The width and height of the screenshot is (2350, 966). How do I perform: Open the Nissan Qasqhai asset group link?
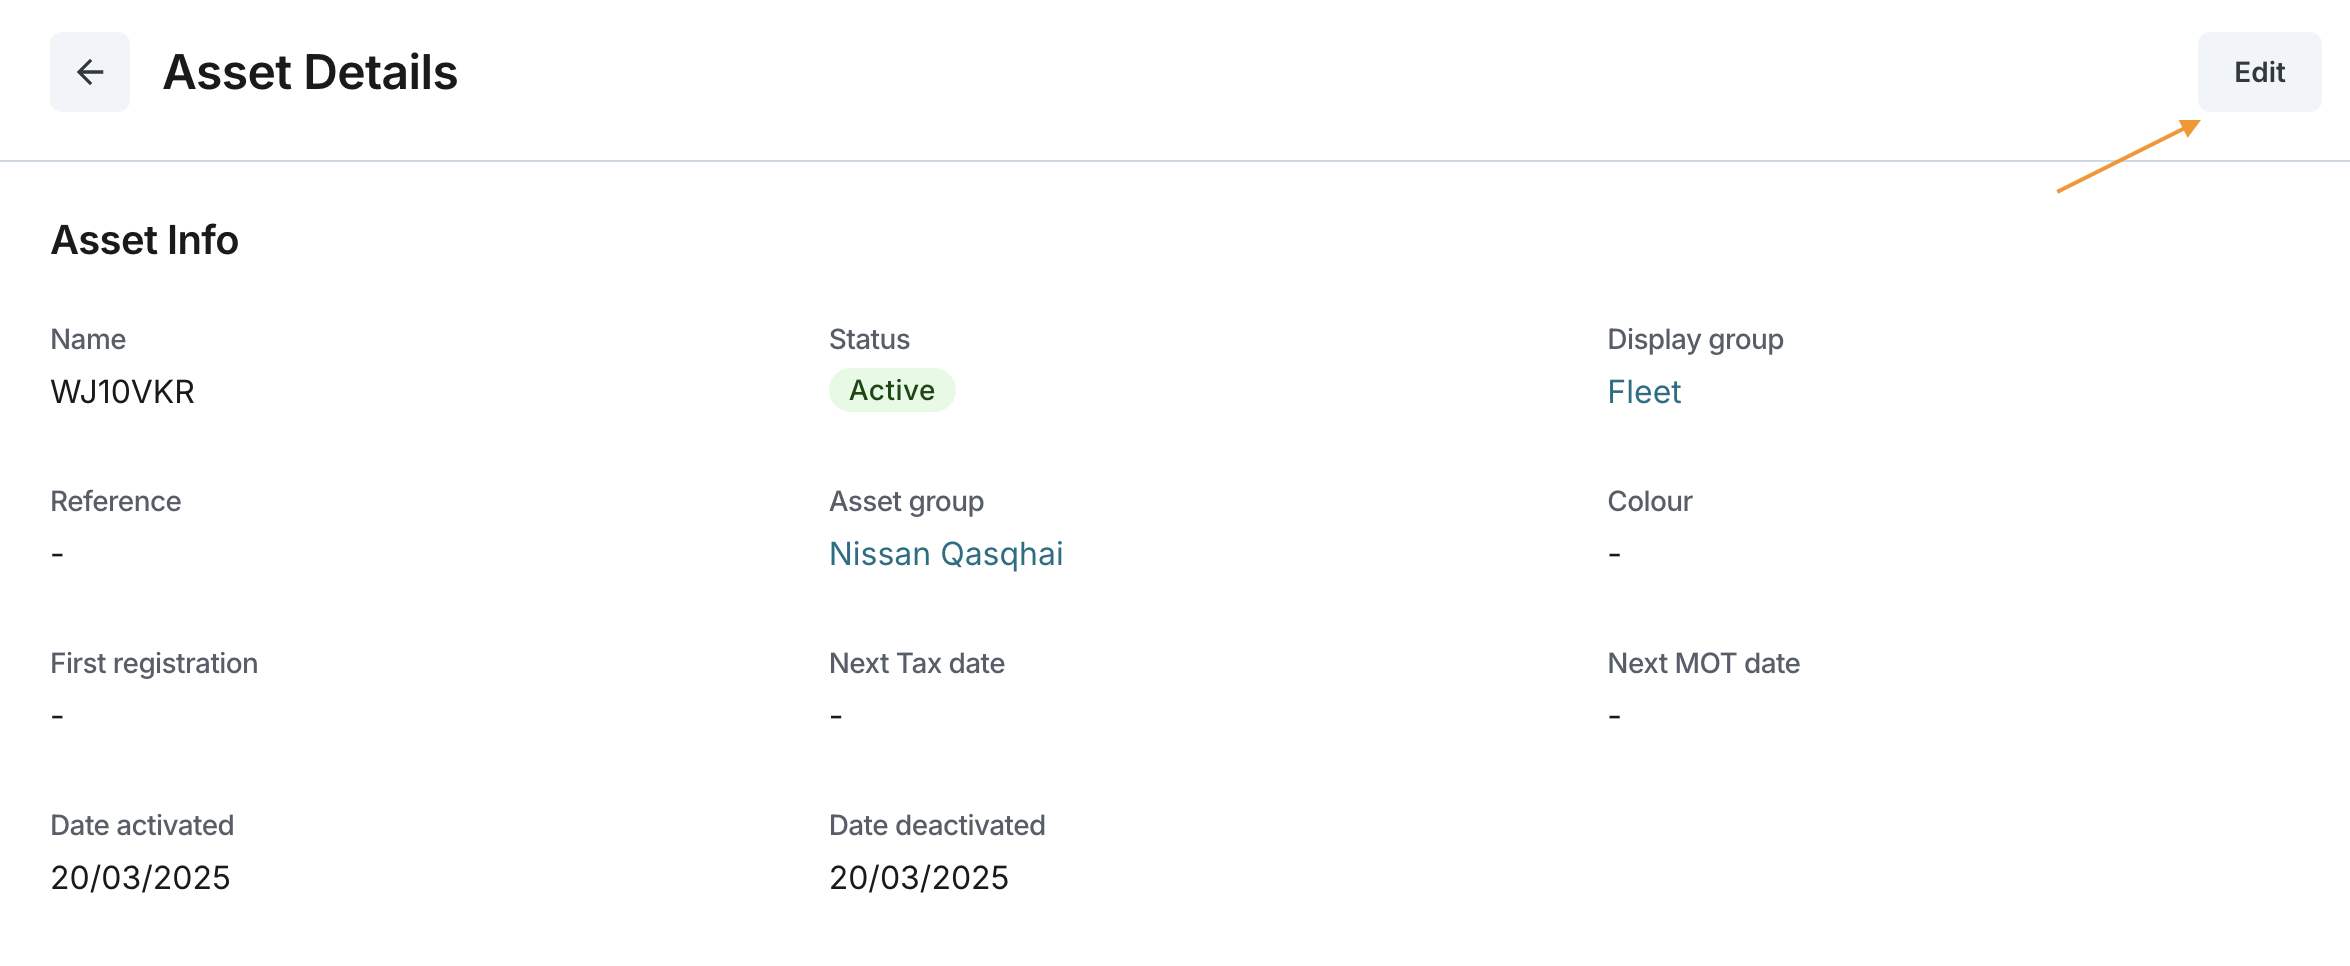coord(945,554)
